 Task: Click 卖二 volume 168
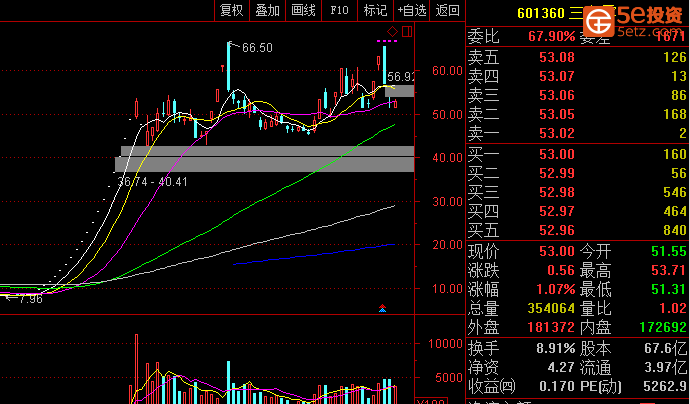pos(675,114)
